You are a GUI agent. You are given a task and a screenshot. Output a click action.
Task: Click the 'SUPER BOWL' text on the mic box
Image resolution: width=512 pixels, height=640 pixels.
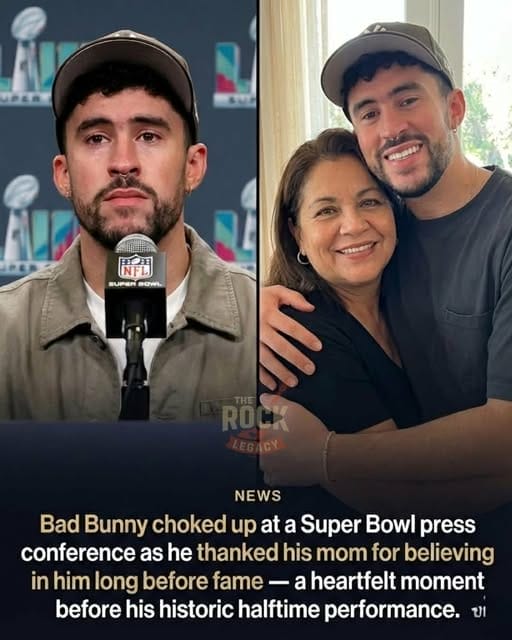[x=136, y=283]
